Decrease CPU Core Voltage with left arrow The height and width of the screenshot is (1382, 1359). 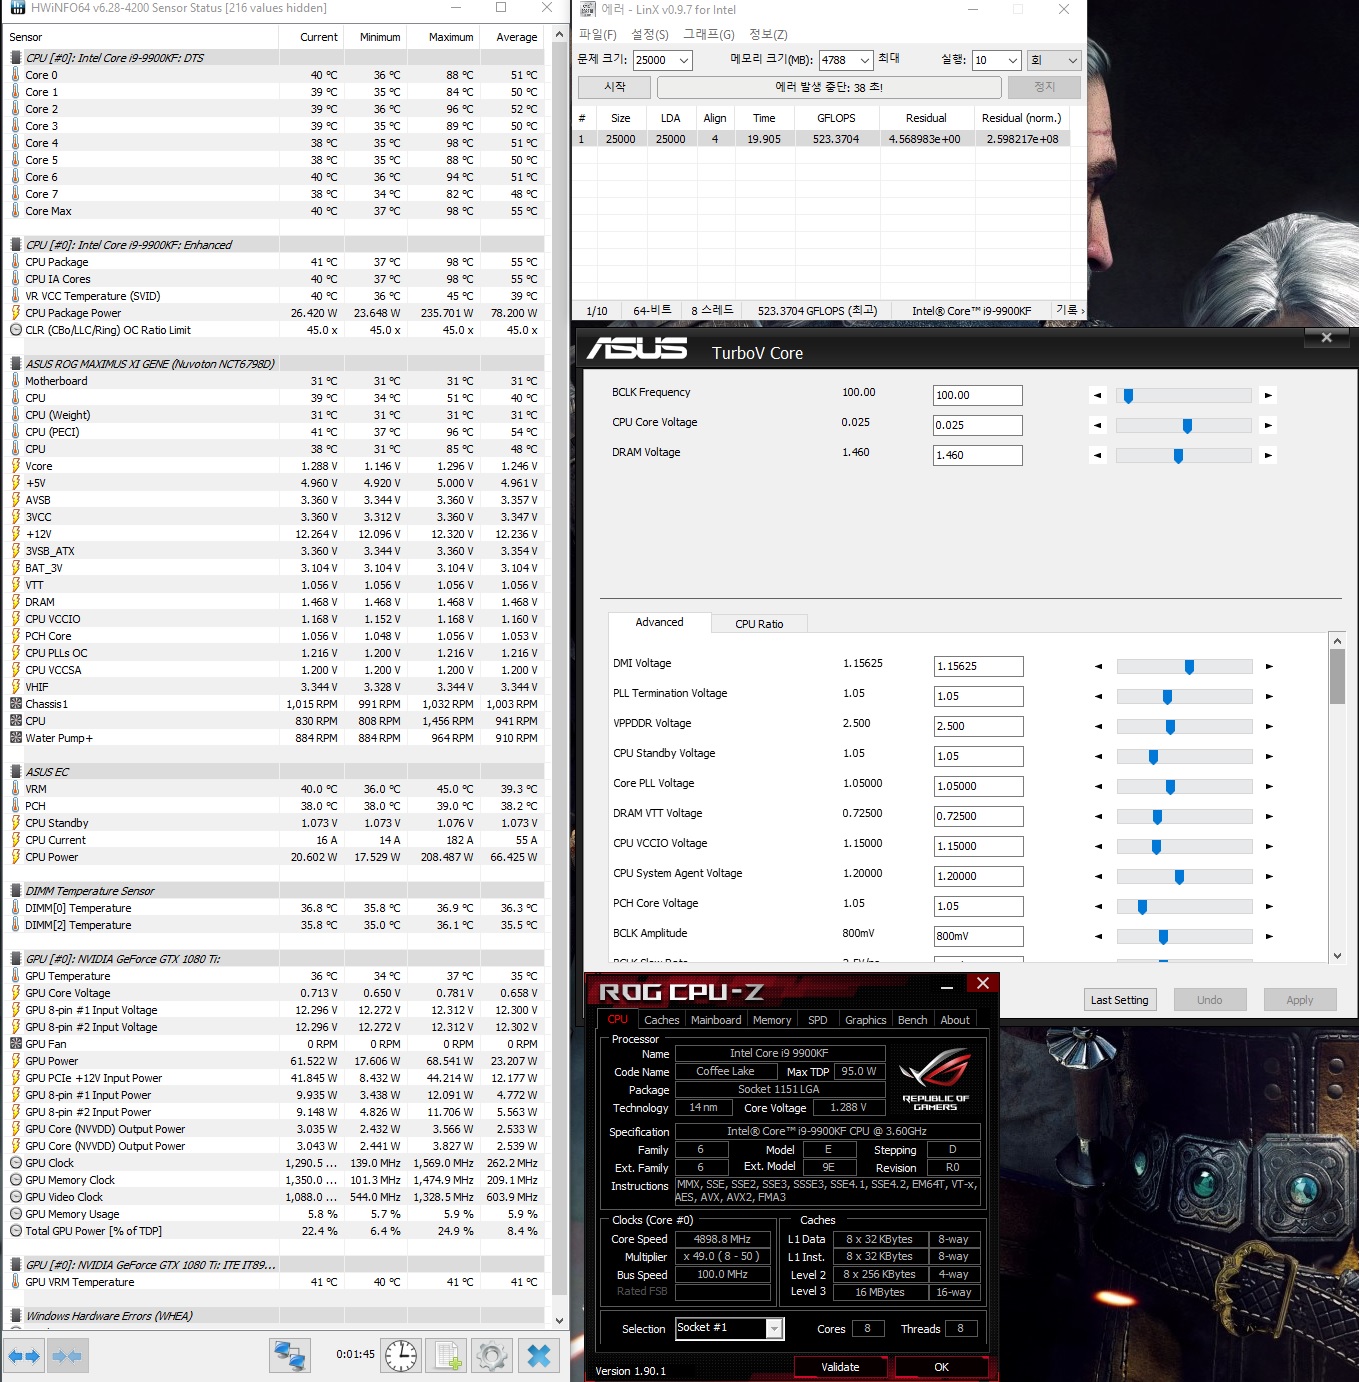tap(1098, 426)
